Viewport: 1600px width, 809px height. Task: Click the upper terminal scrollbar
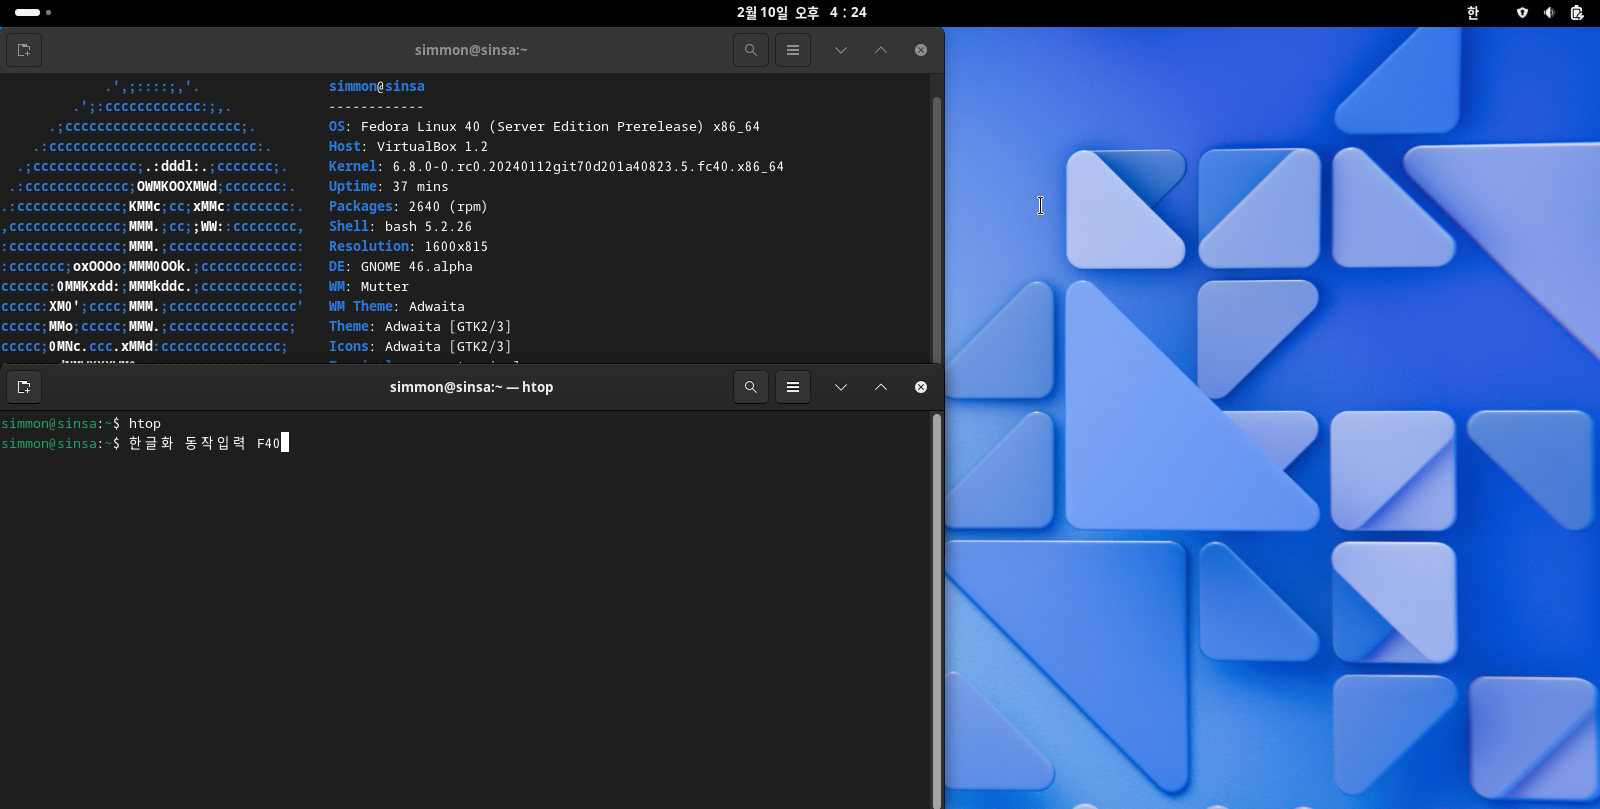[937, 229]
